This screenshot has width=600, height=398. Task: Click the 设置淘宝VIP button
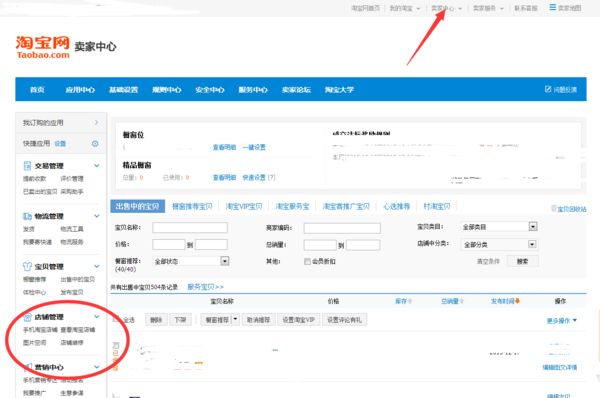tap(298, 320)
